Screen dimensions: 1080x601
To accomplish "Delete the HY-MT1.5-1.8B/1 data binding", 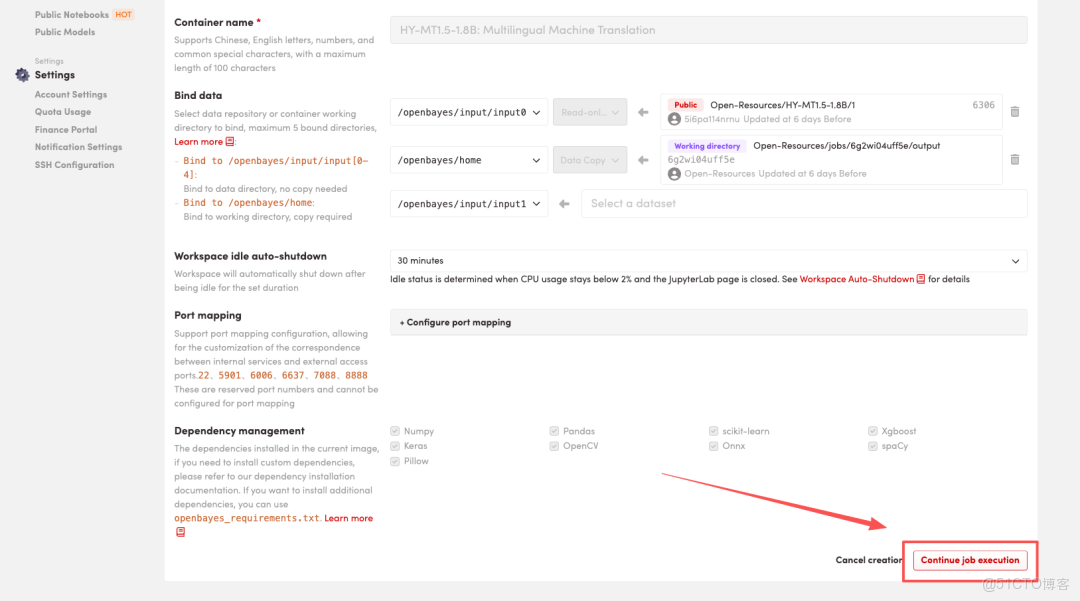I will click(x=1014, y=112).
